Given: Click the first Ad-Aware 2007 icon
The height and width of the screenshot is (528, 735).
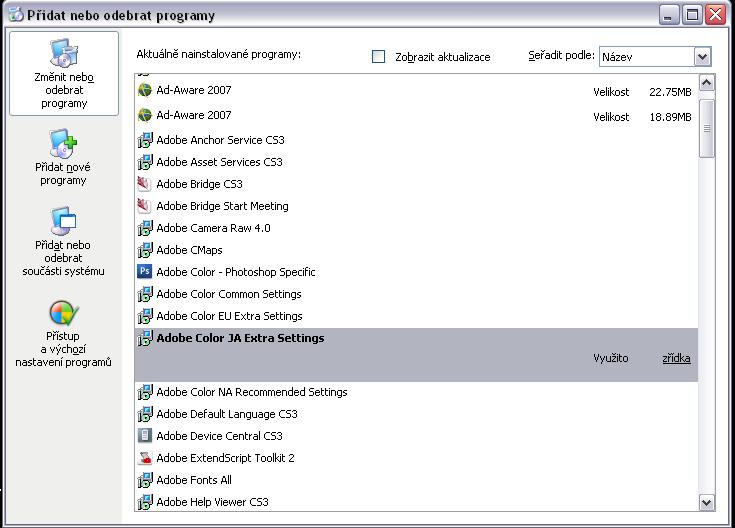Looking at the screenshot, I should point(144,91).
